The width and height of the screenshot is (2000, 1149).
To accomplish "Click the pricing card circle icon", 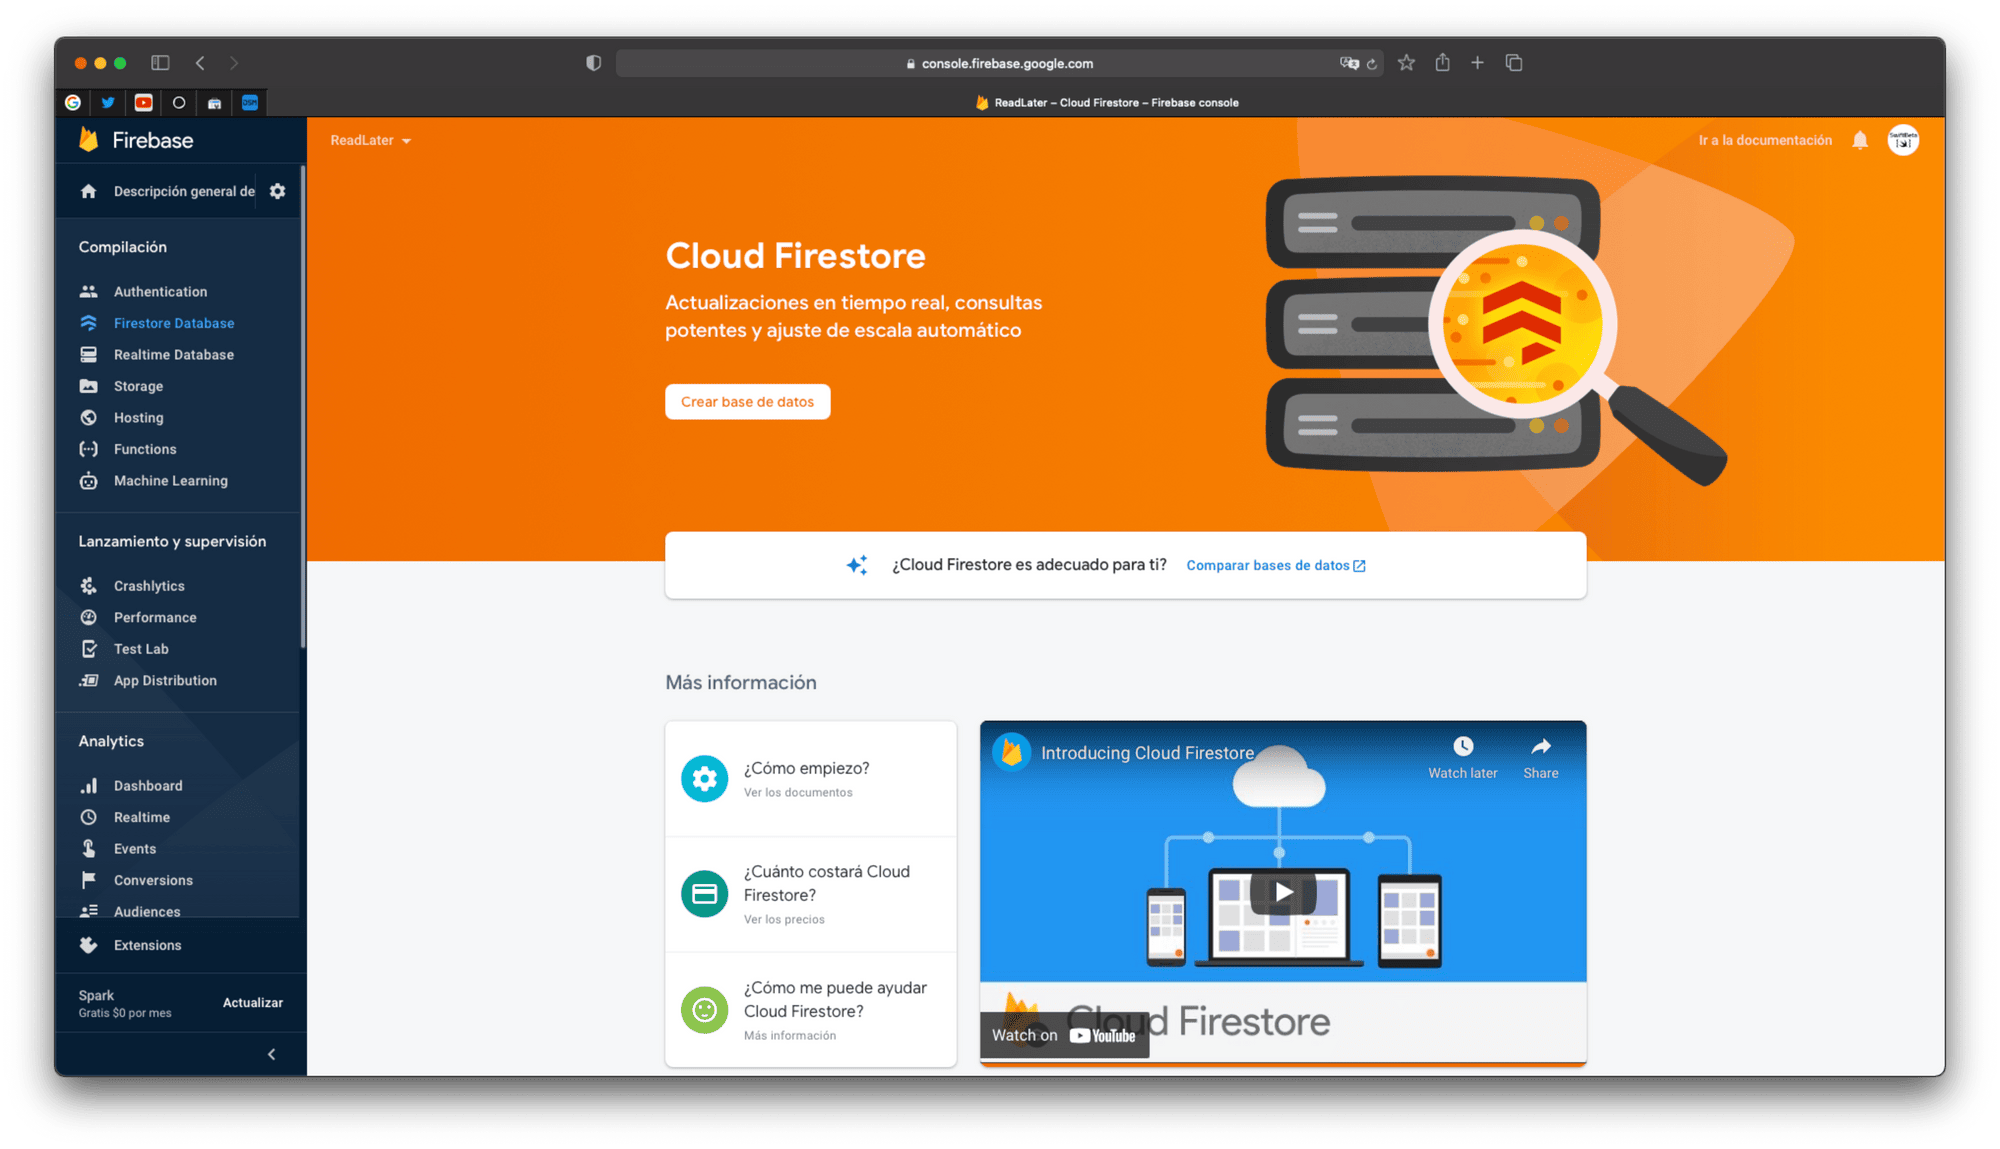I will tap(704, 894).
